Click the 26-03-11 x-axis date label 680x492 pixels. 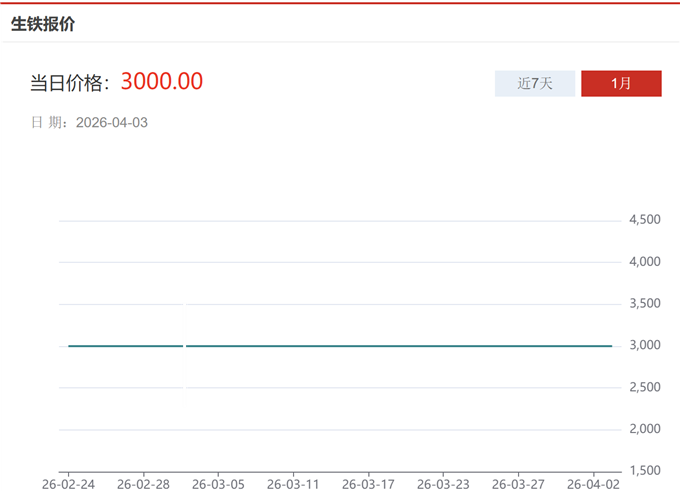click(x=294, y=484)
